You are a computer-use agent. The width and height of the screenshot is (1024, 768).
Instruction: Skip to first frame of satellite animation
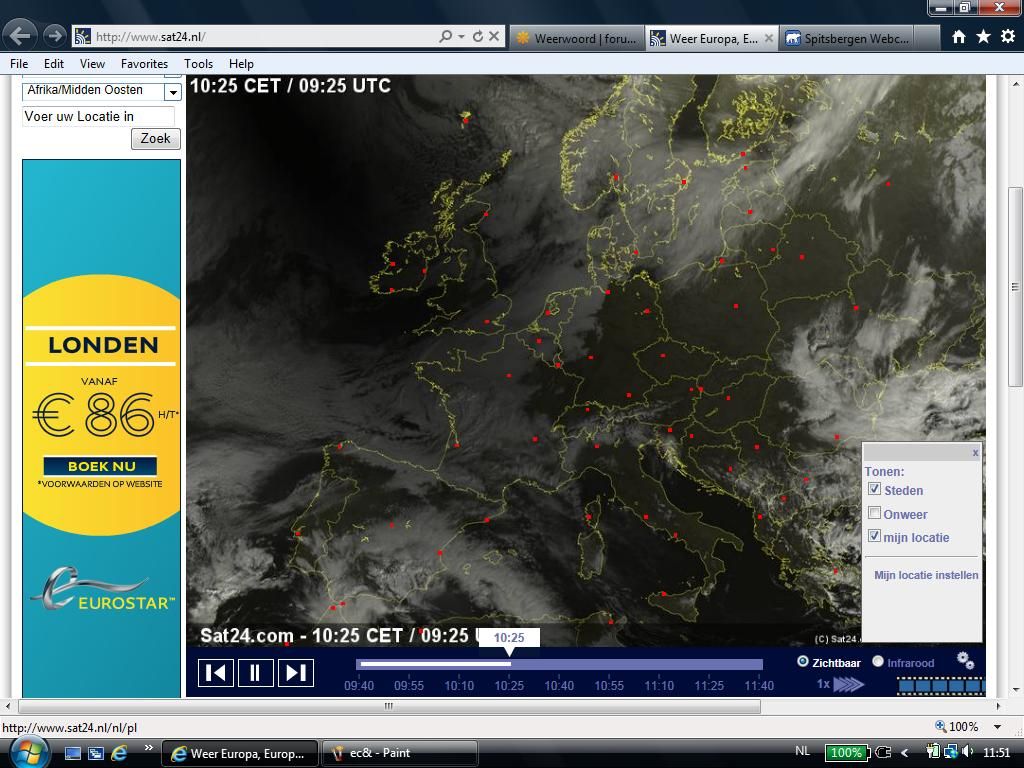coord(216,673)
